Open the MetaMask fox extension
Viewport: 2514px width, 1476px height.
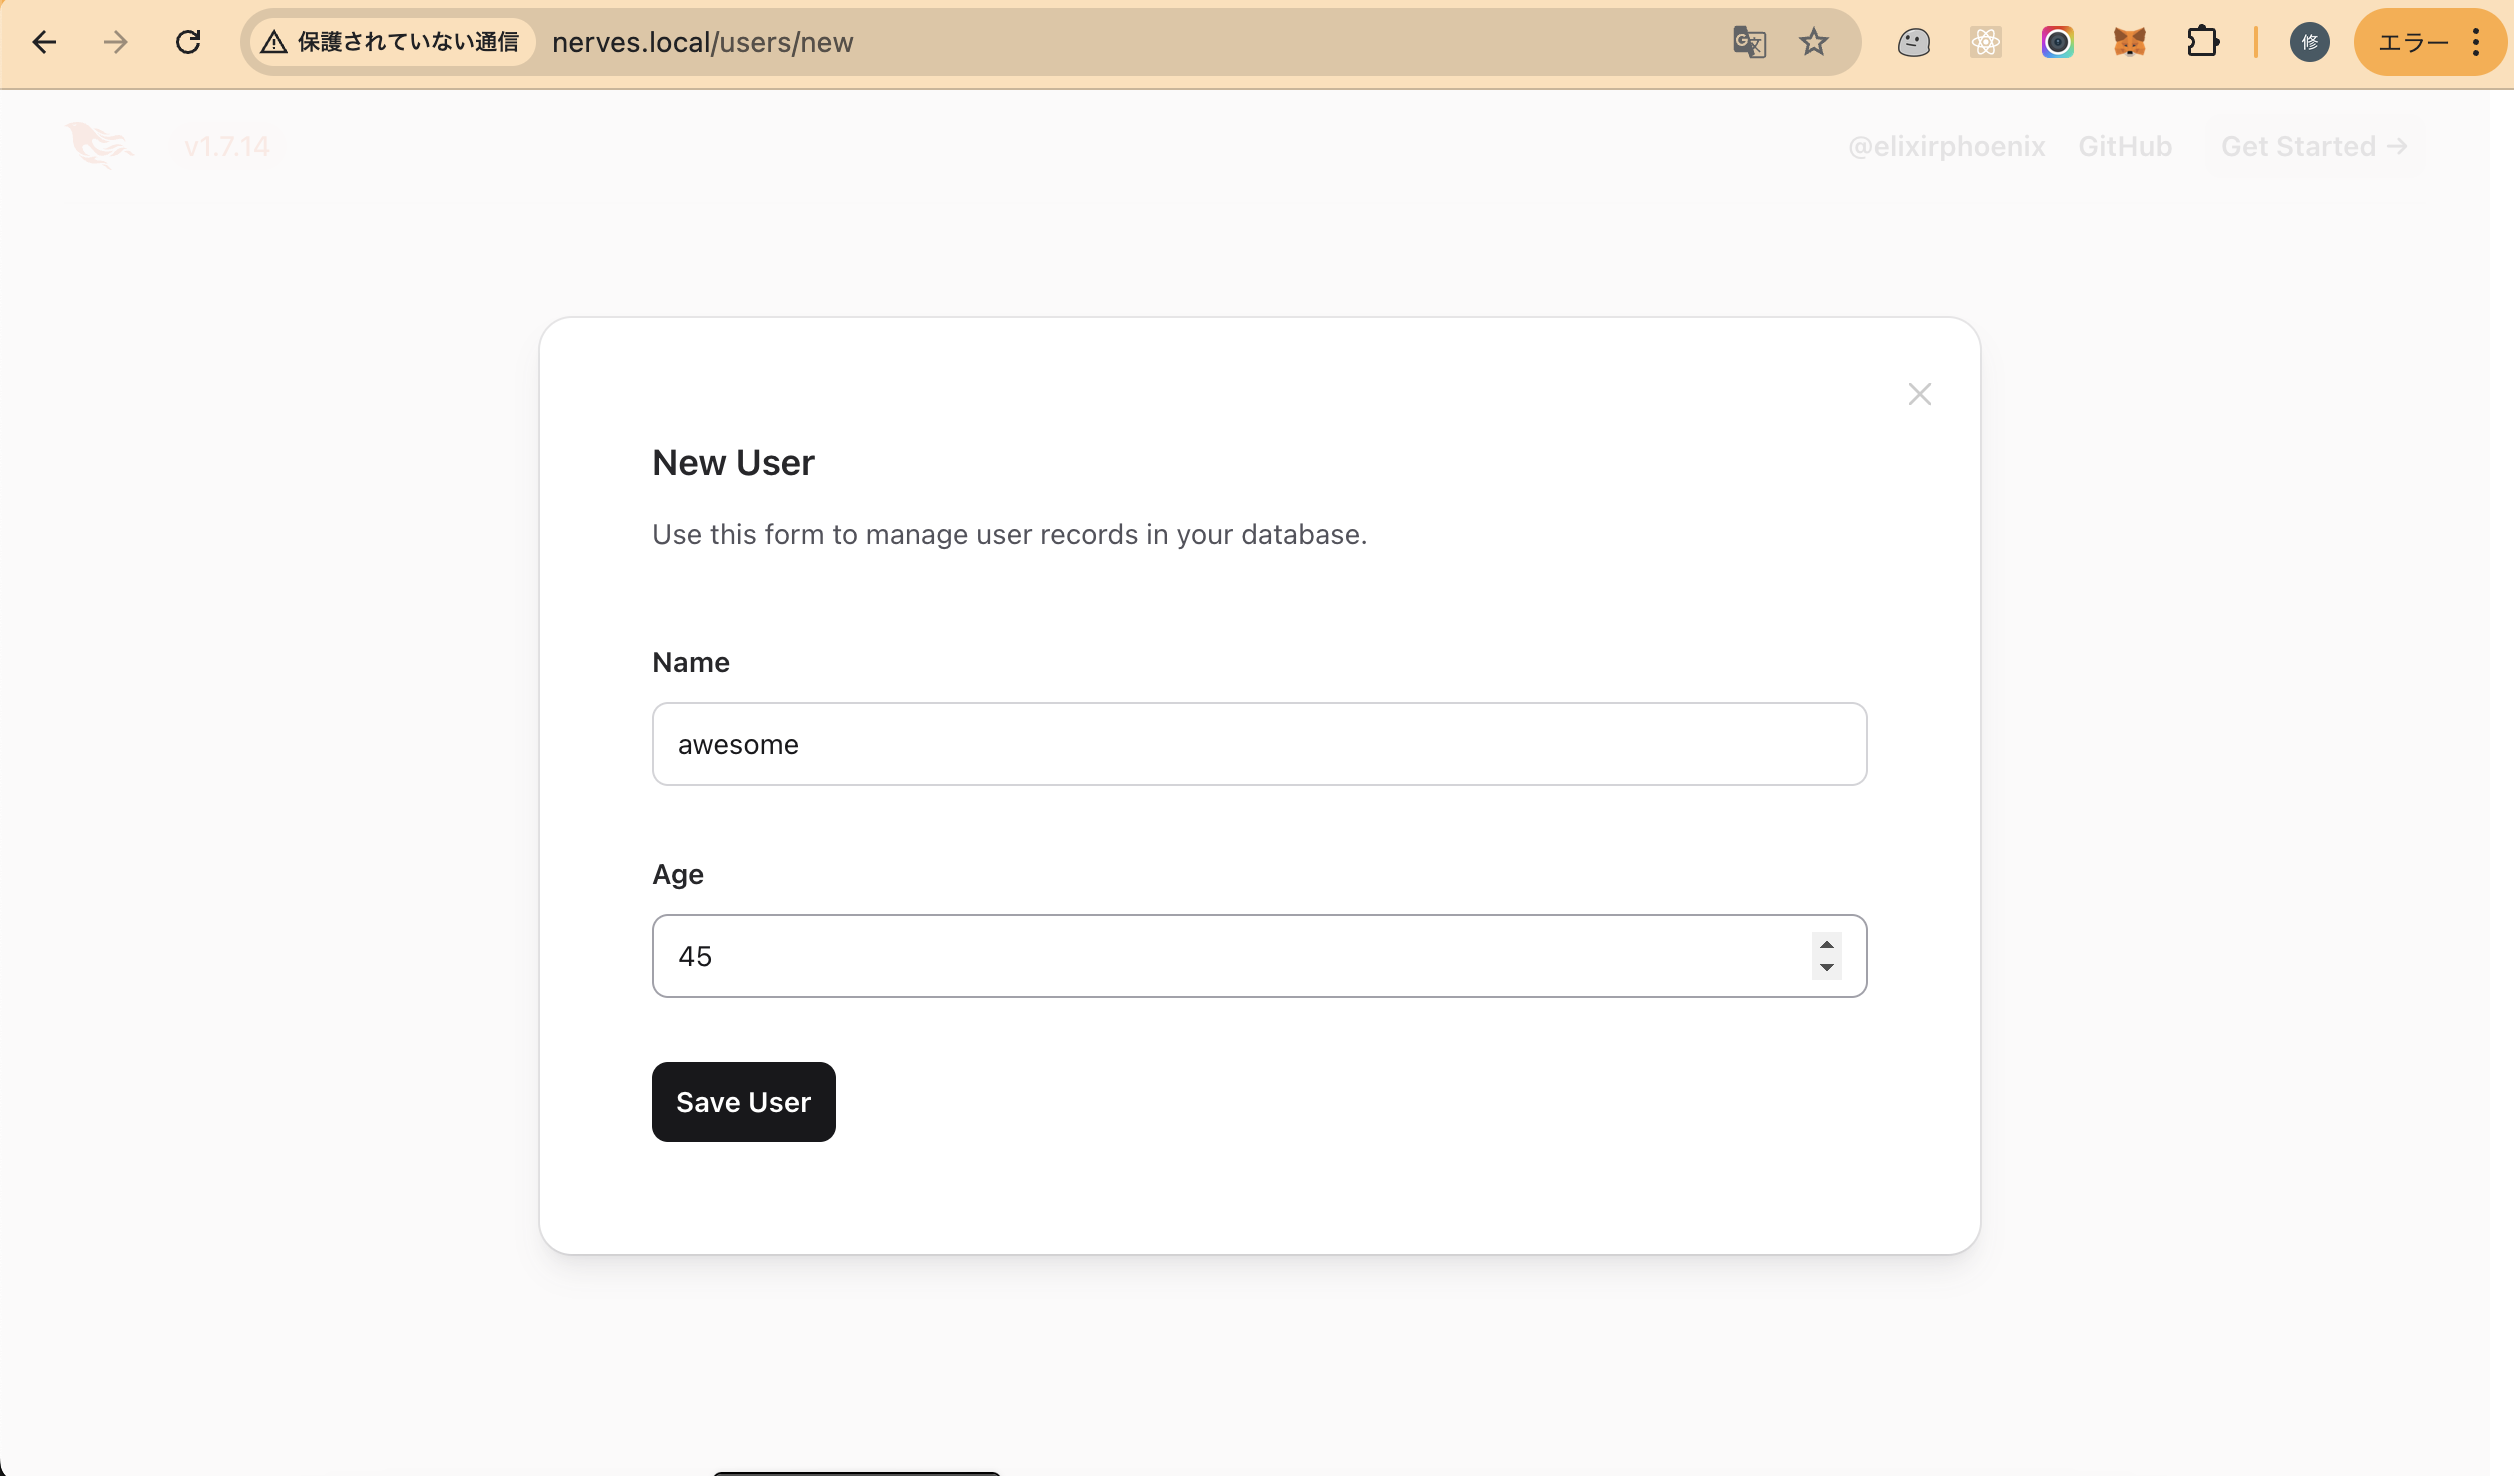pos(2129,42)
